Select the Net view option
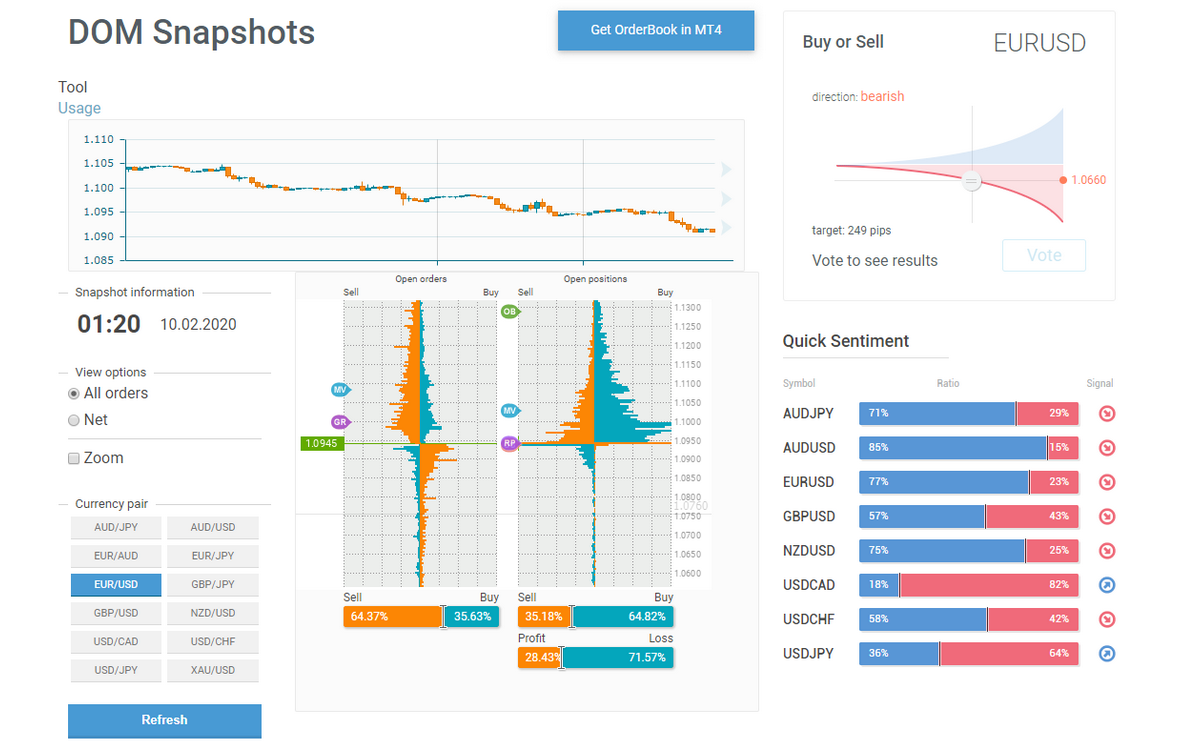Screen dimensions: 1200x750 coord(73,420)
